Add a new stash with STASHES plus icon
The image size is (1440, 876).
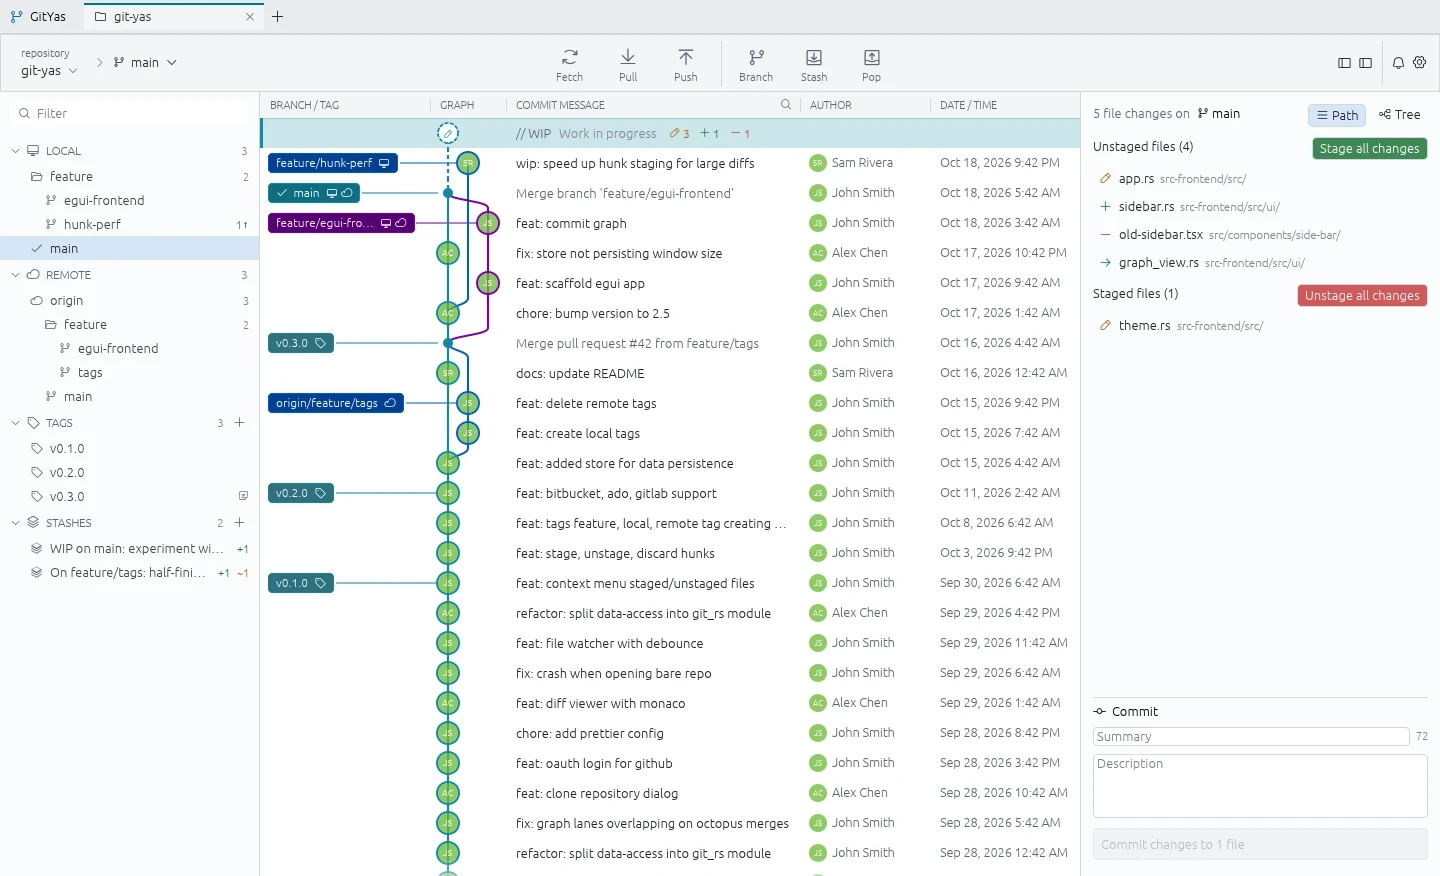(x=240, y=523)
